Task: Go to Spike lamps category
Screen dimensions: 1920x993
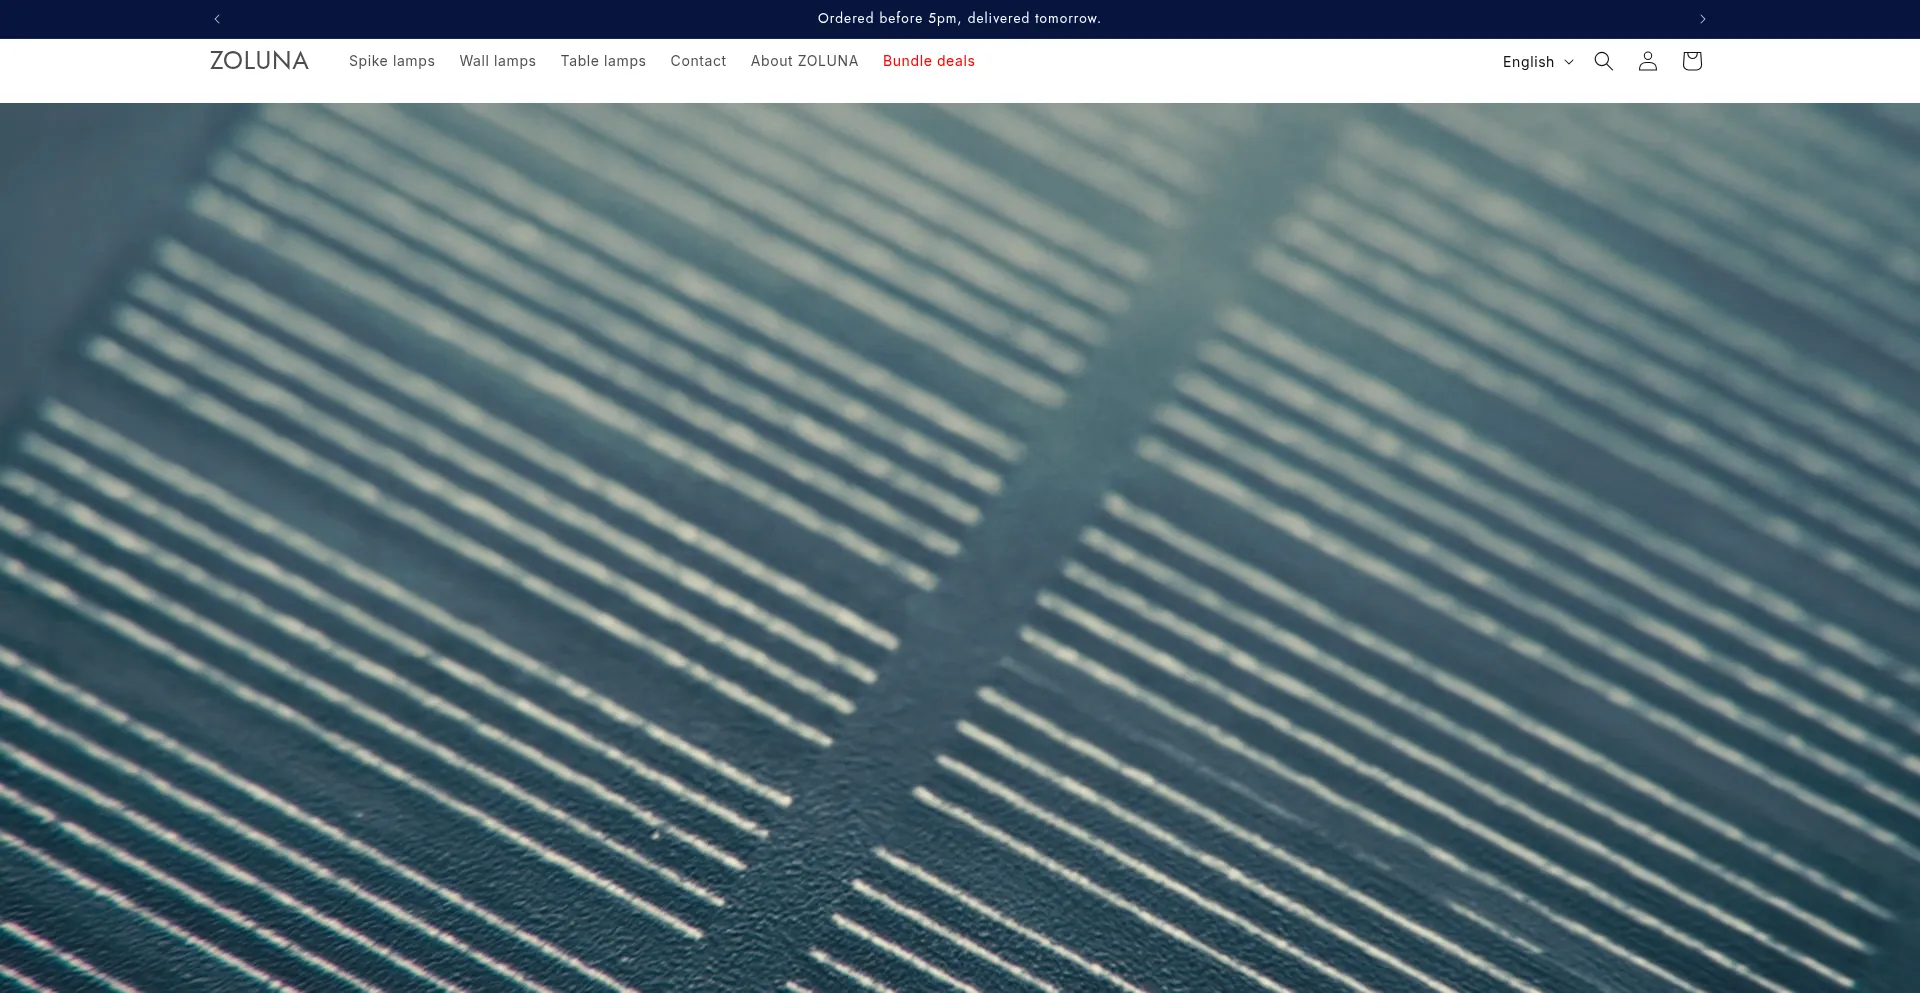Action: click(x=391, y=61)
